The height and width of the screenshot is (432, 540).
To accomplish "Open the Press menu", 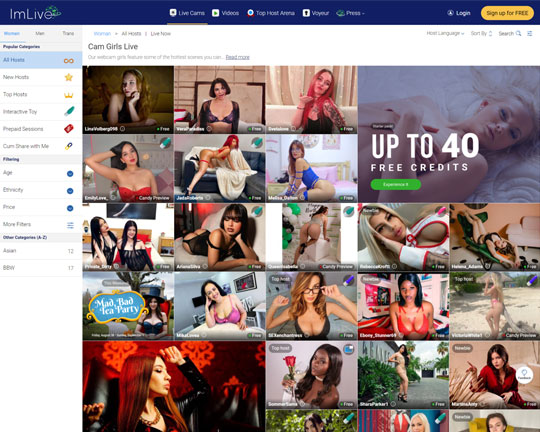I will pos(350,13).
